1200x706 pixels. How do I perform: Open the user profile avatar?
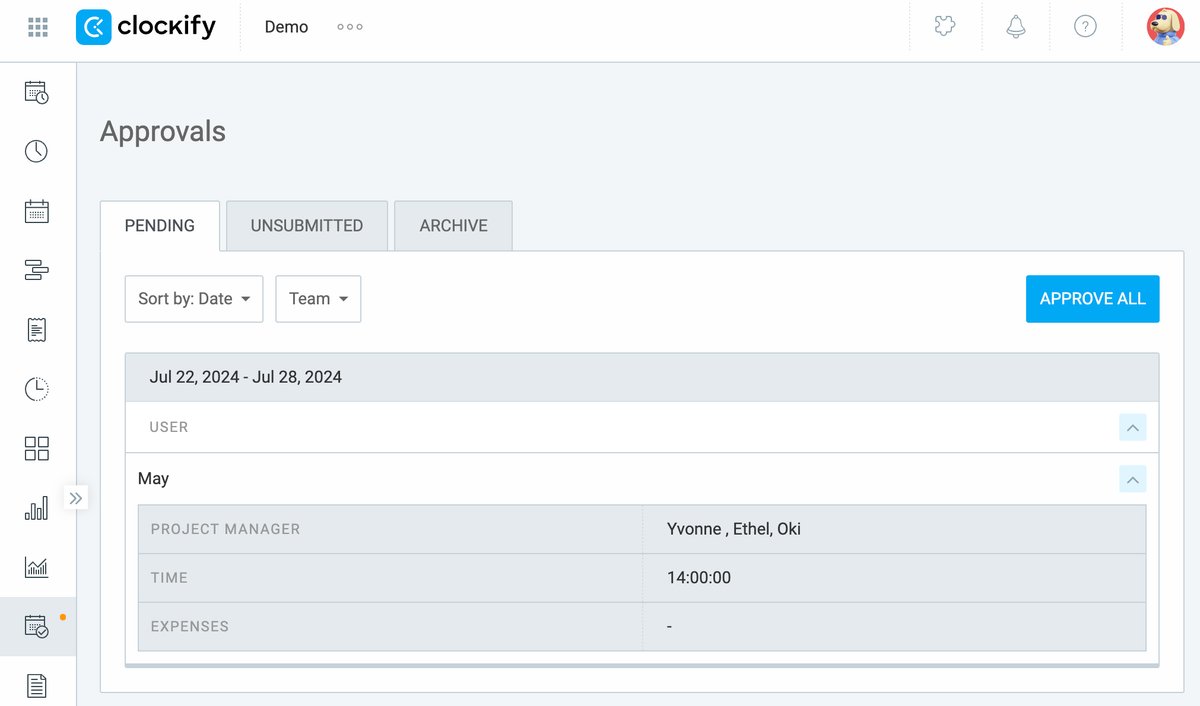1165,27
